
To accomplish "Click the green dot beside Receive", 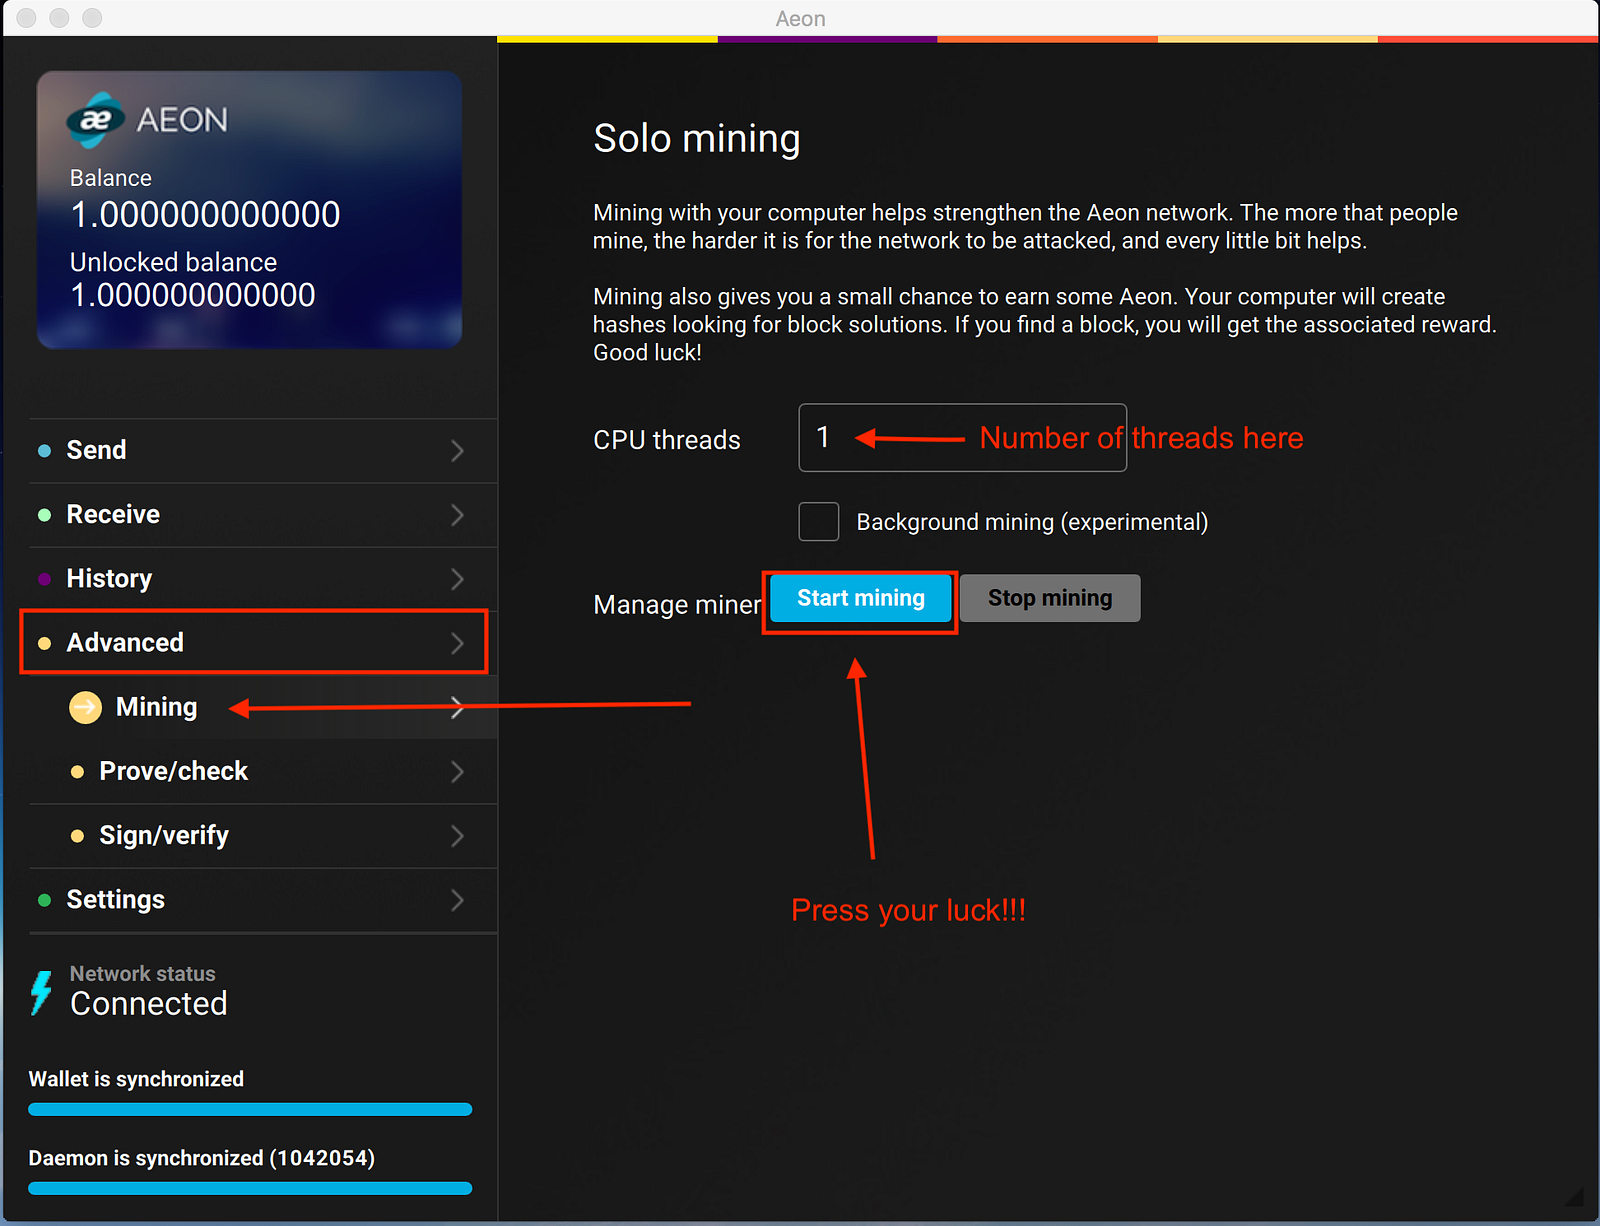I will (44, 515).
